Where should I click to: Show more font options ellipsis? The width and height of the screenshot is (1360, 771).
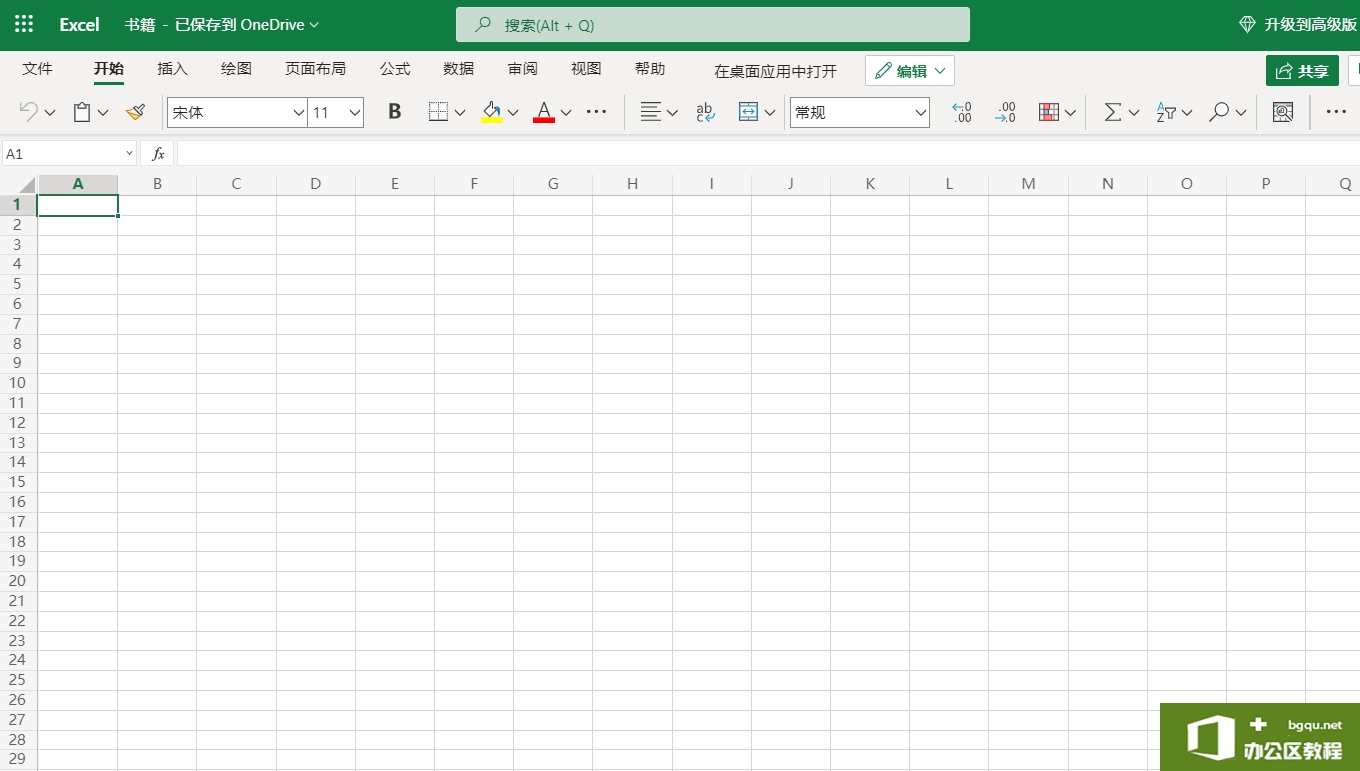[597, 112]
